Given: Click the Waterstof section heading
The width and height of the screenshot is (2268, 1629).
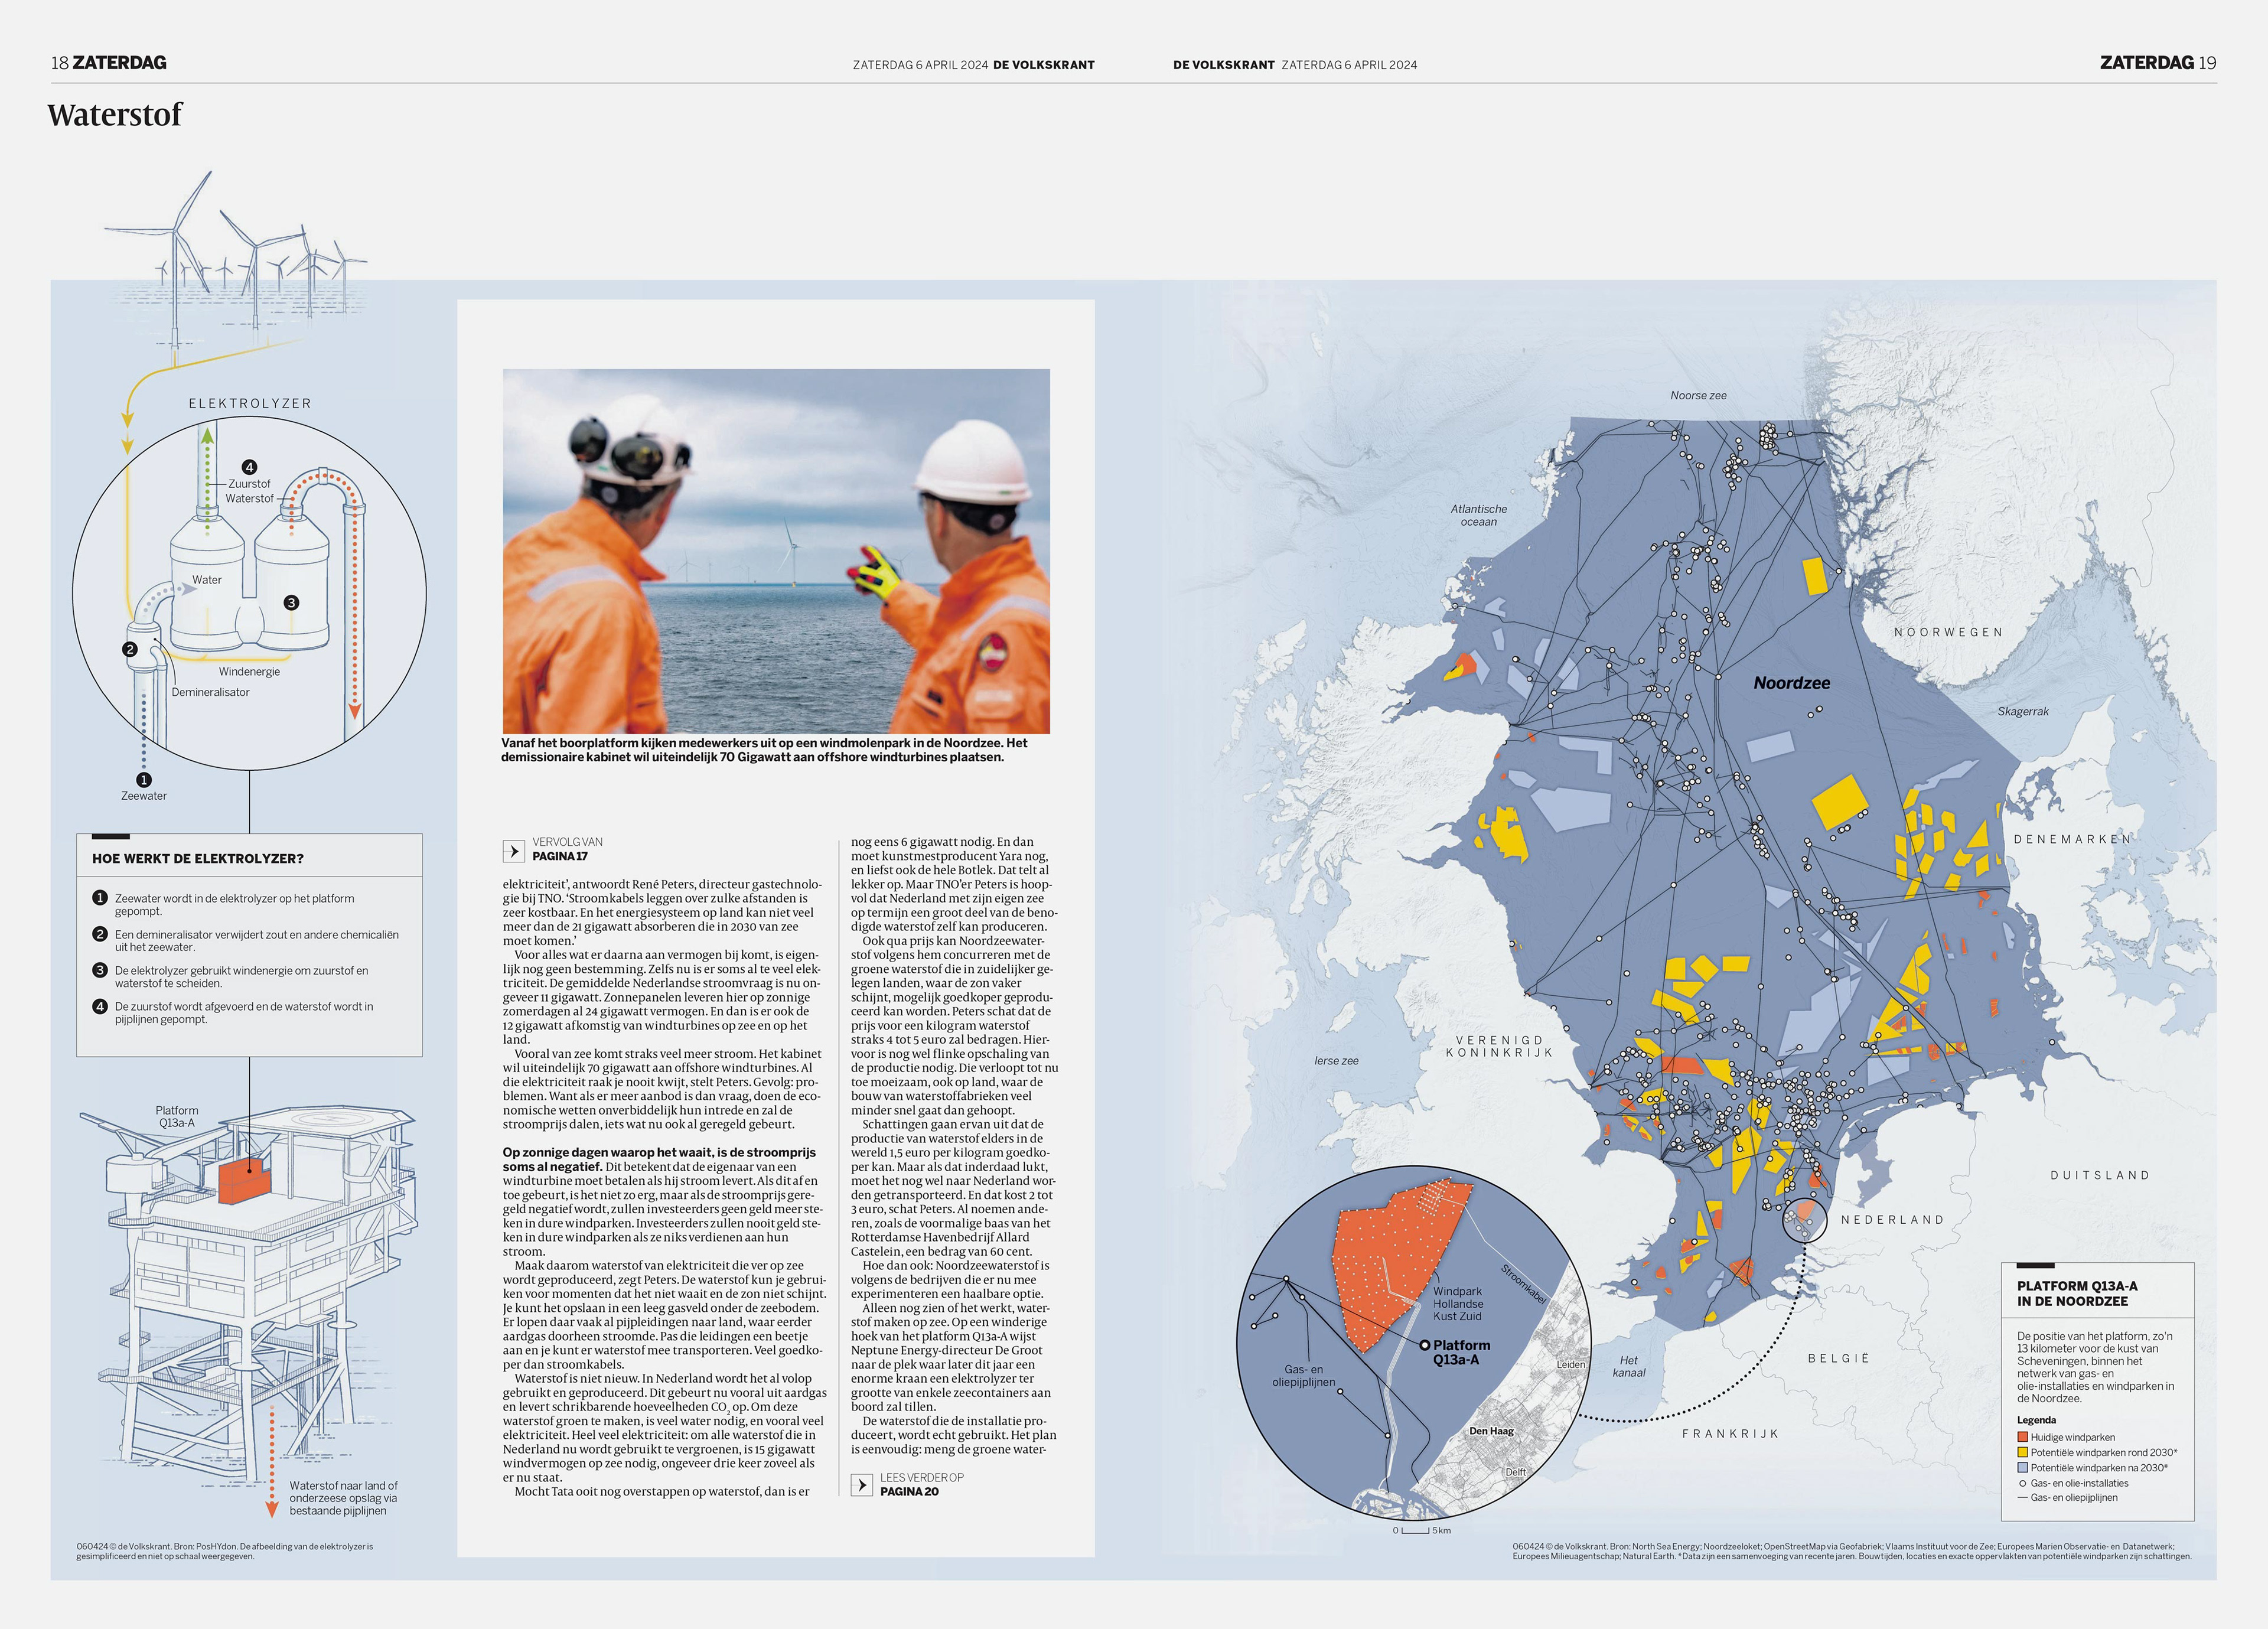Looking at the screenshot, I should coord(115,115).
